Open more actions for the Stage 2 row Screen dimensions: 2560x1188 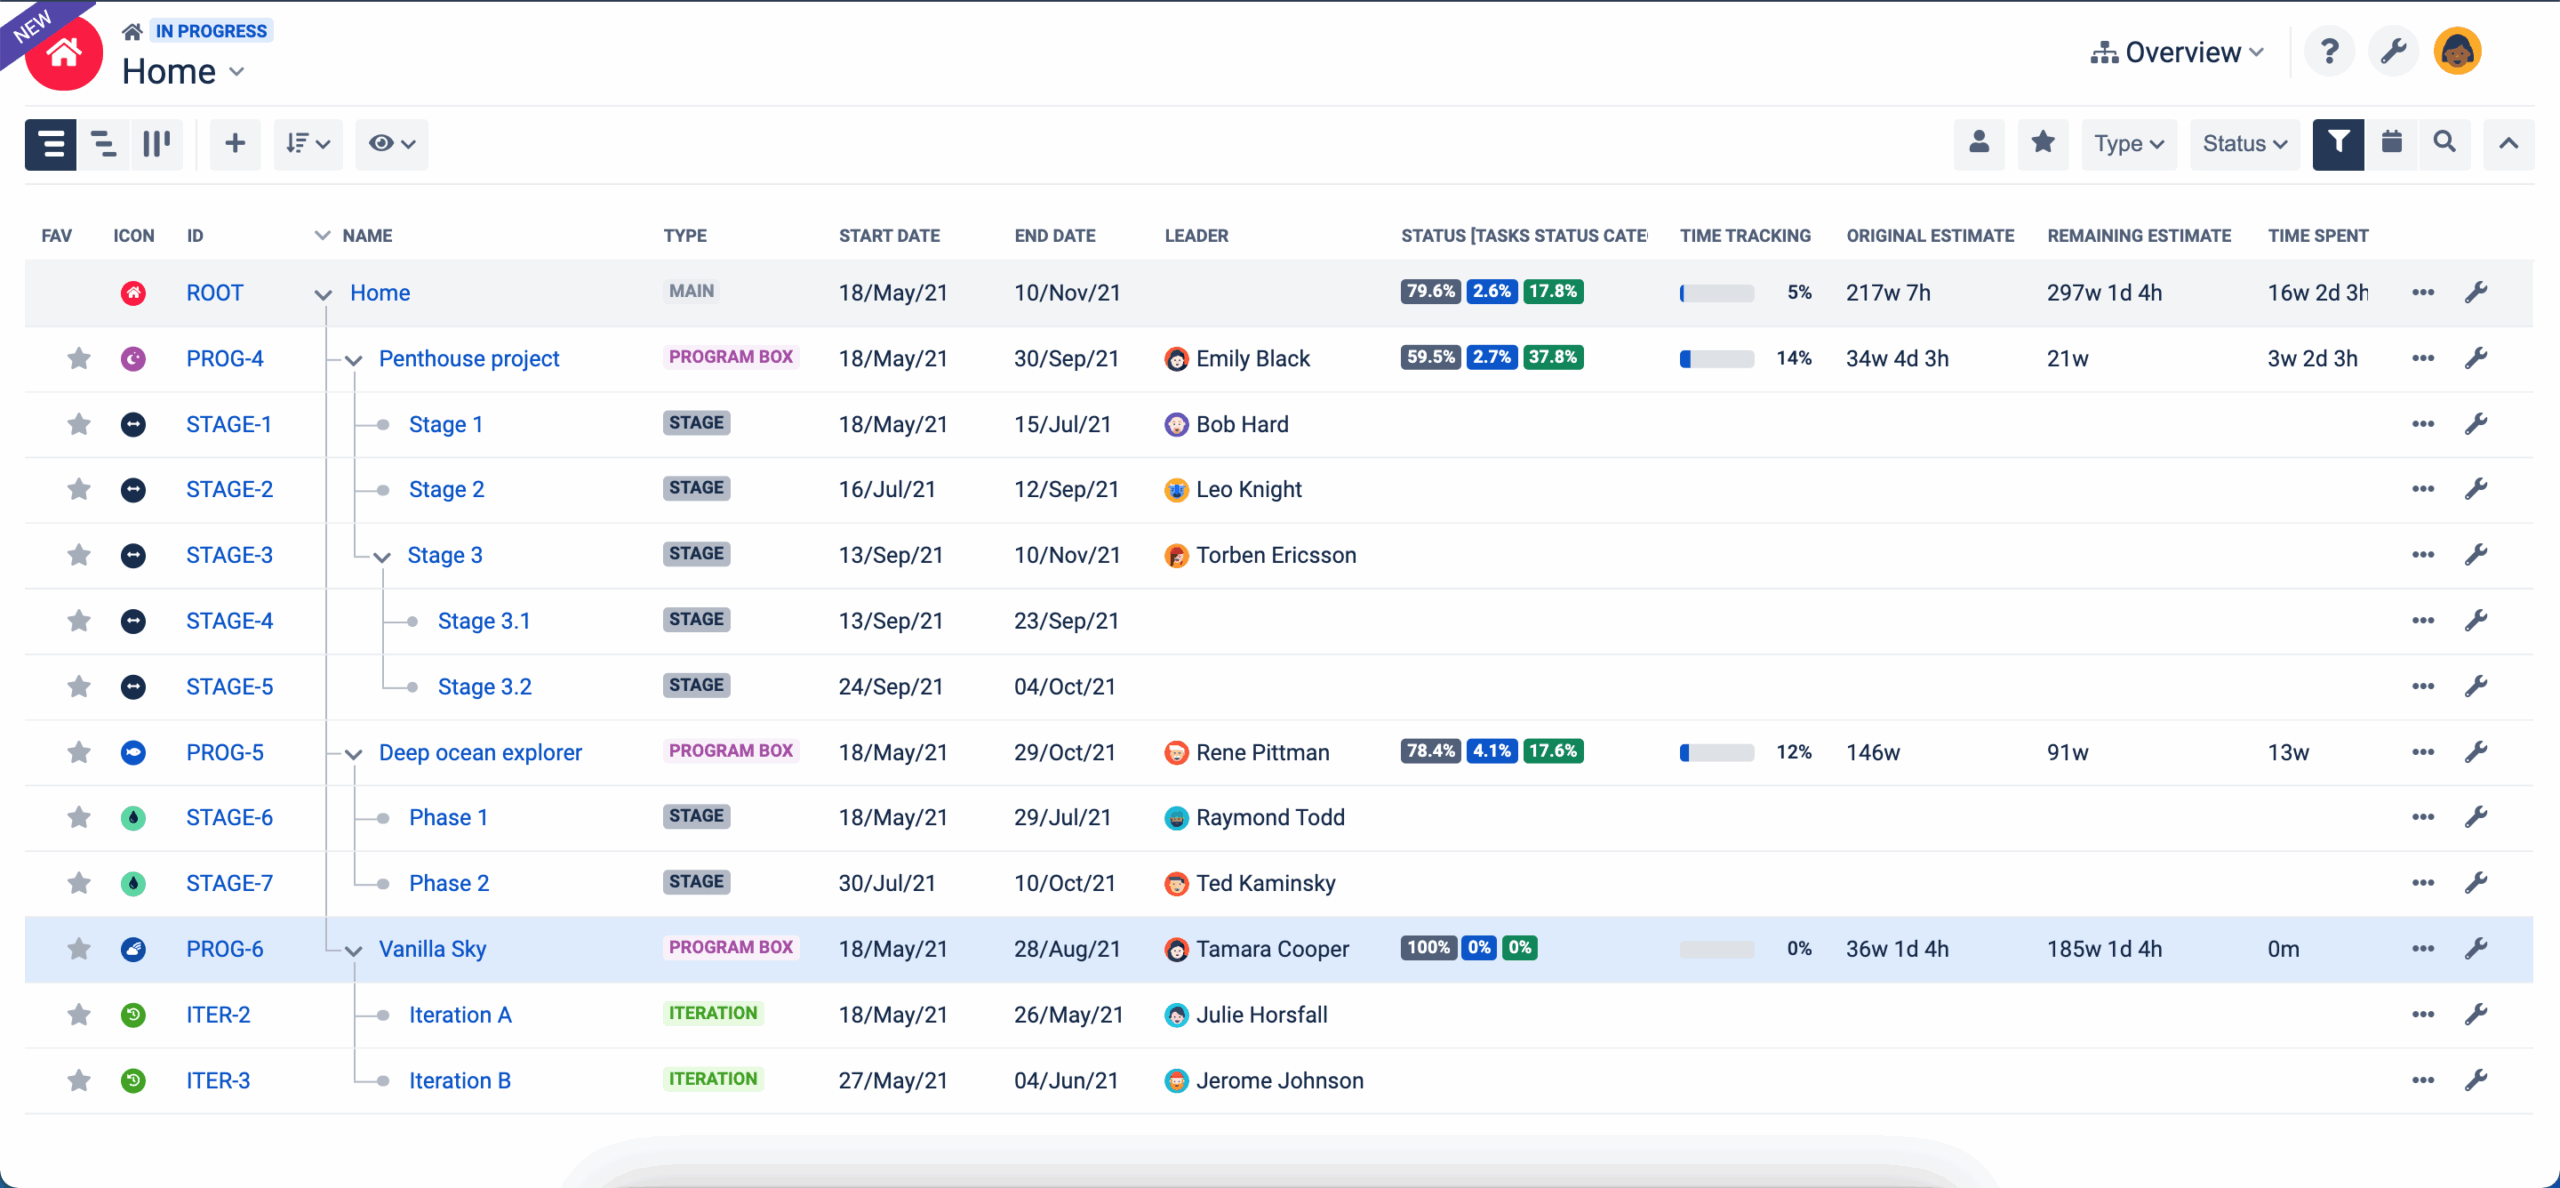click(2422, 489)
